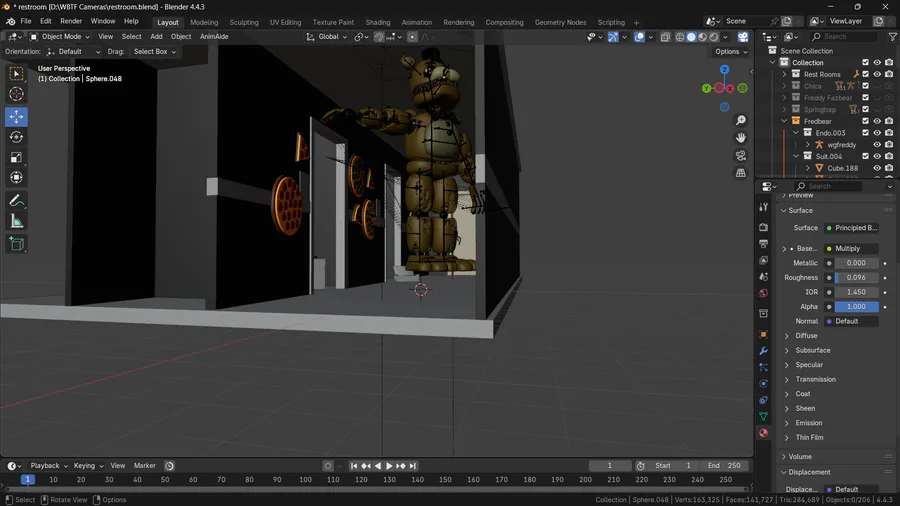Select the Select Box tool
900x506 pixels.
tap(17, 73)
